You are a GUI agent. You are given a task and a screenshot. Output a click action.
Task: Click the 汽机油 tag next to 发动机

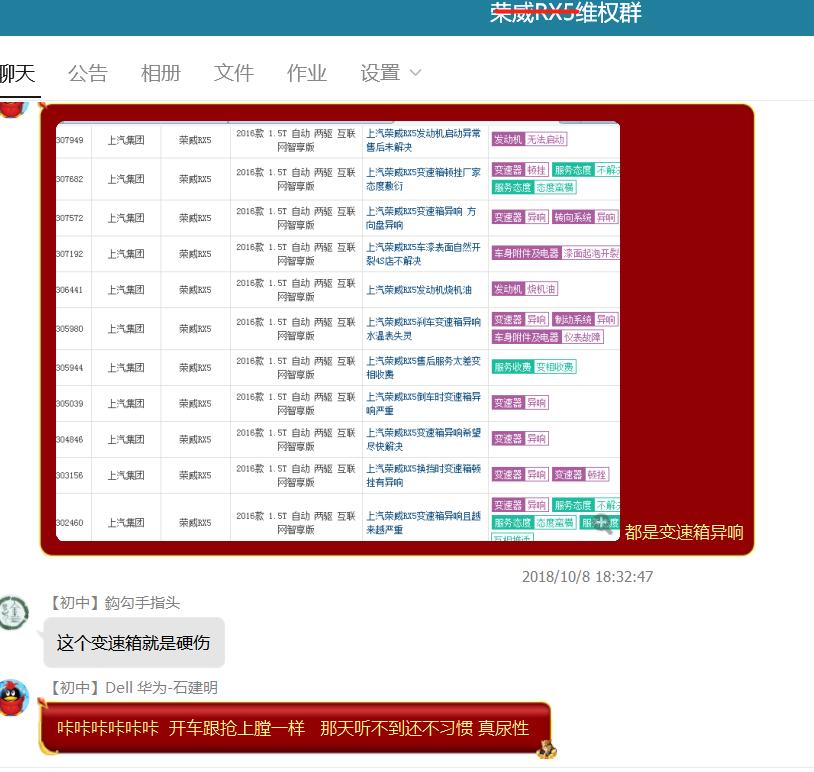(540, 288)
